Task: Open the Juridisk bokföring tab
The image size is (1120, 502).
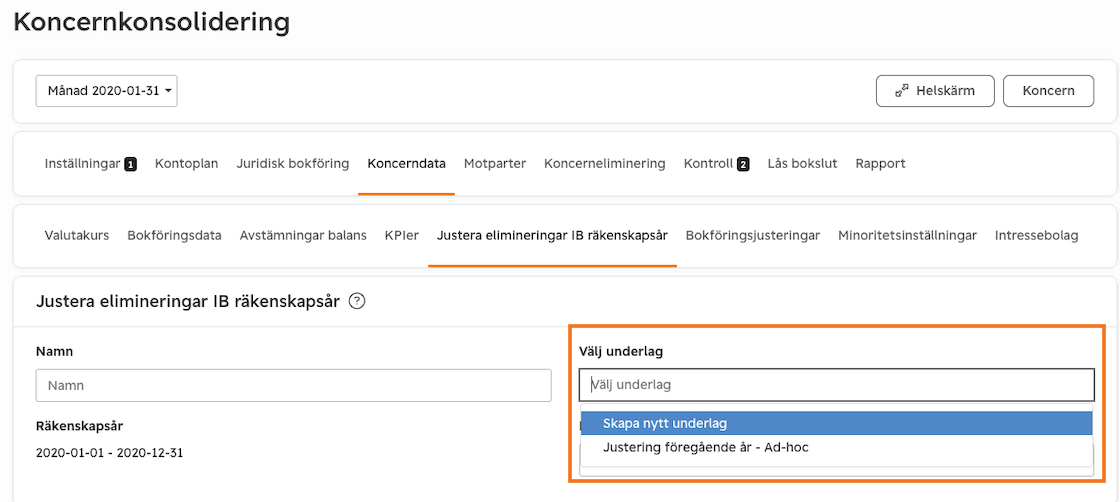Action: pos(293,164)
